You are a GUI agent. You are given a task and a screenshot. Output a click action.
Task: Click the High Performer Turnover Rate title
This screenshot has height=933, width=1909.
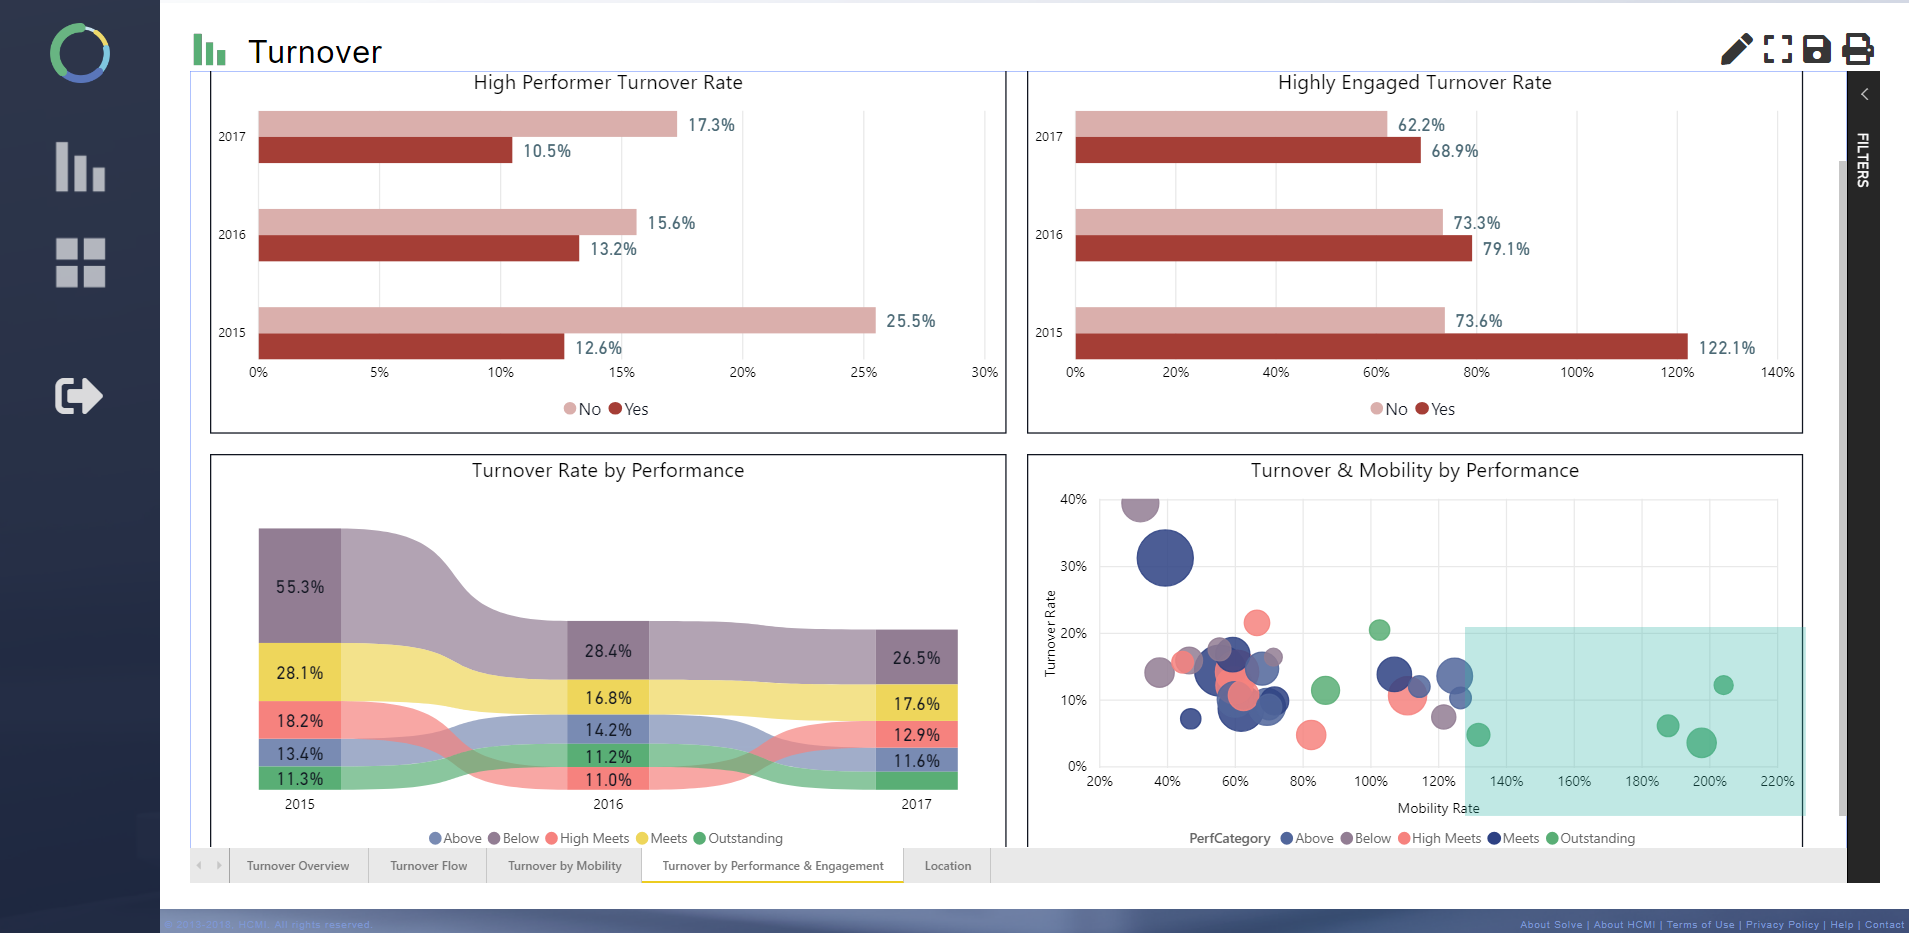pos(608,83)
